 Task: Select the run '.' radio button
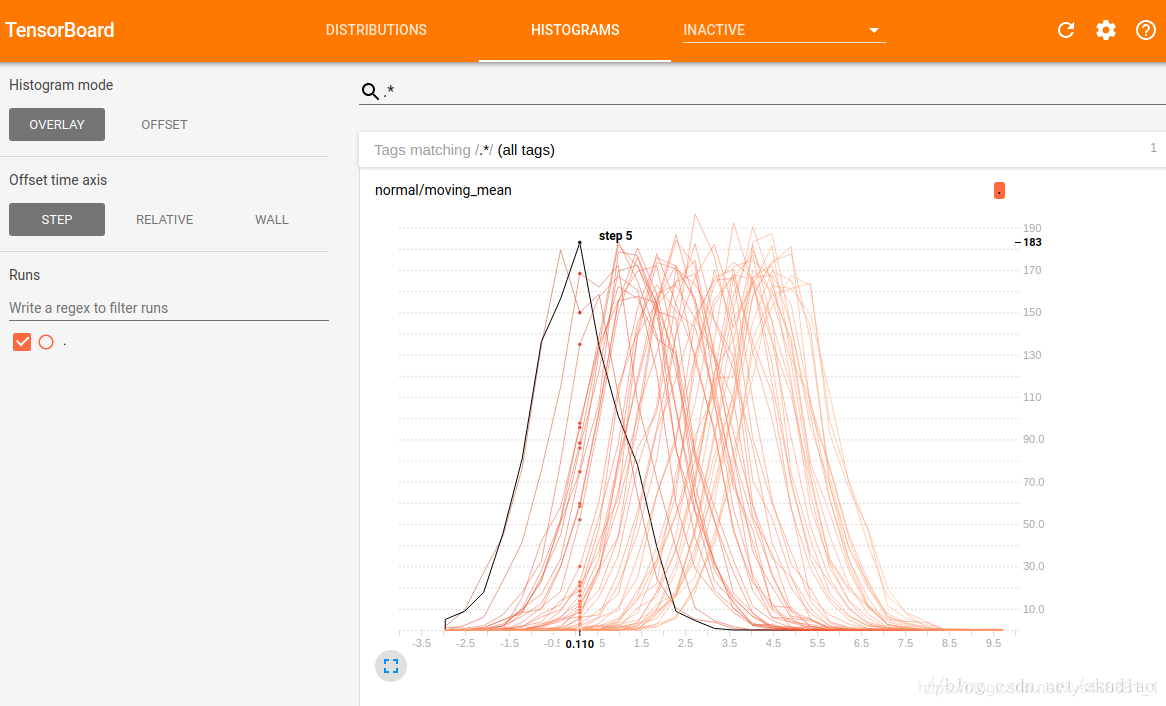tap(46, 342)
